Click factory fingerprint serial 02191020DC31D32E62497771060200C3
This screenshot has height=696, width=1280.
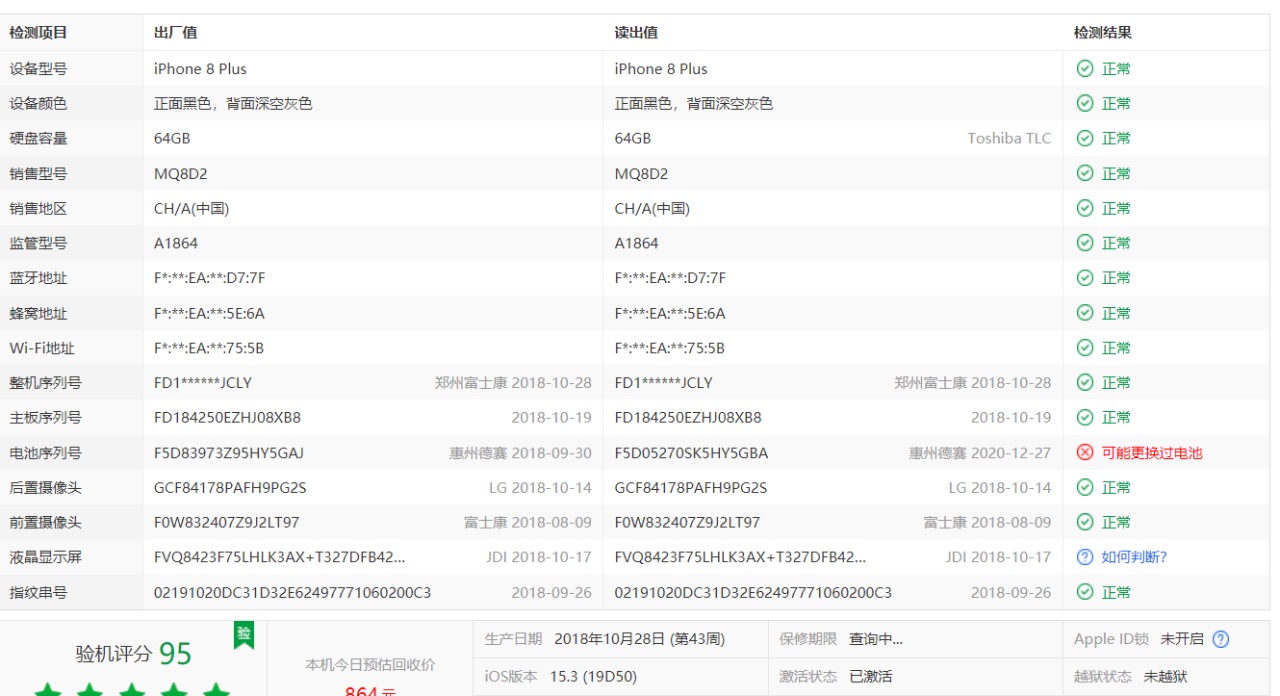tap(292, 592)
